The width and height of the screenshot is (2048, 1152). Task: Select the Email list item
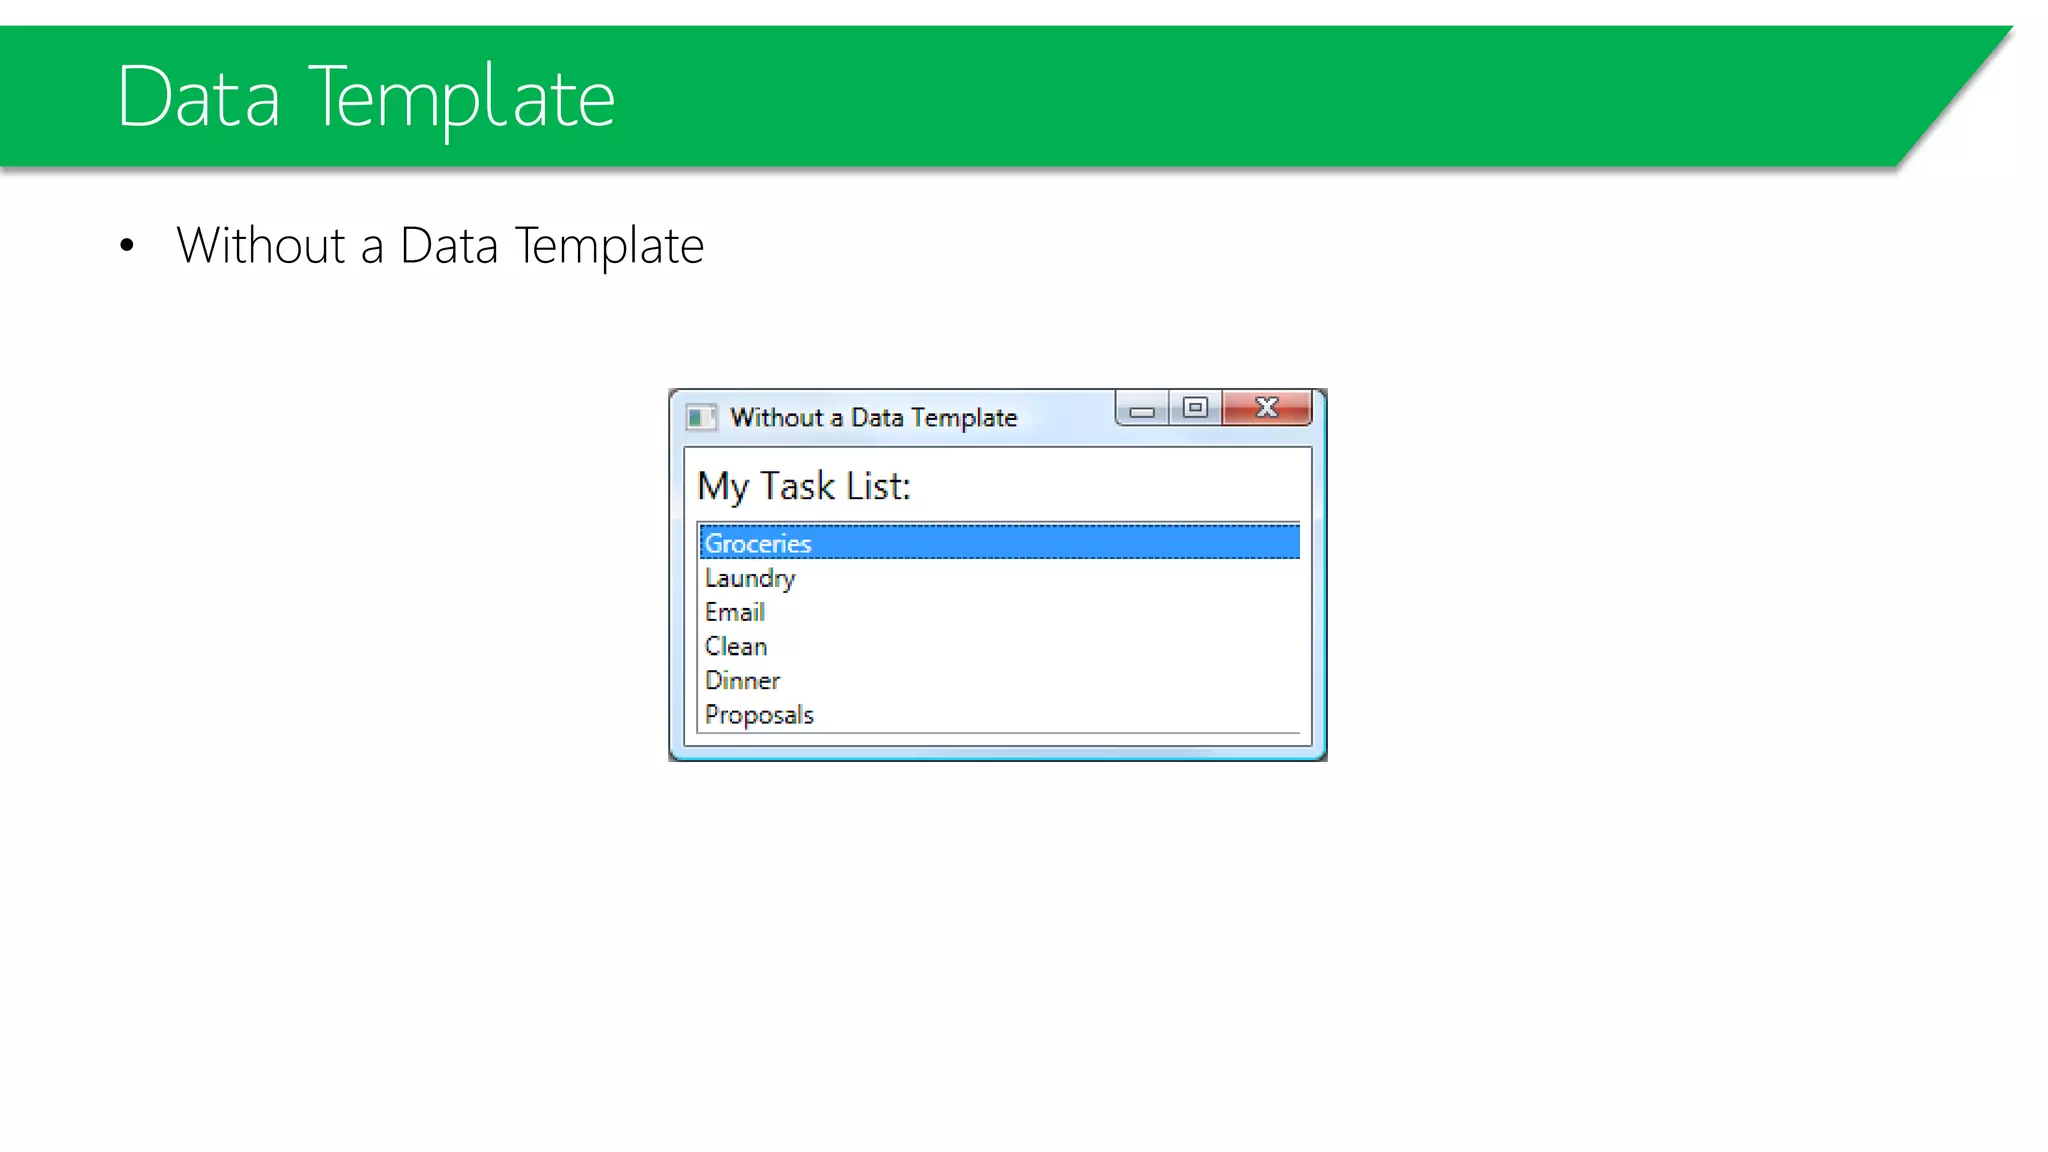pos(999,612)
